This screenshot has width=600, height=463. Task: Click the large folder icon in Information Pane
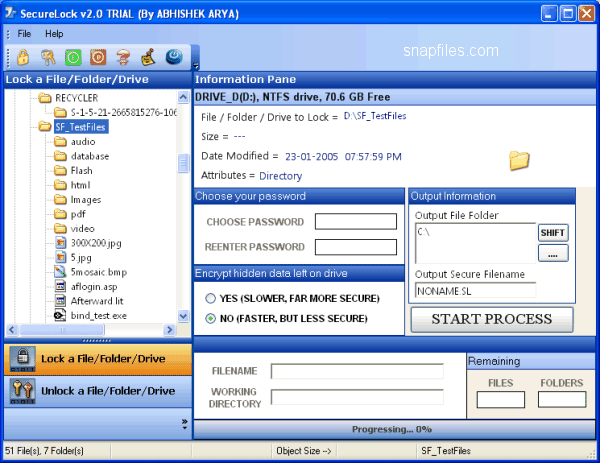pyautogui.click(x=519, y=160)
